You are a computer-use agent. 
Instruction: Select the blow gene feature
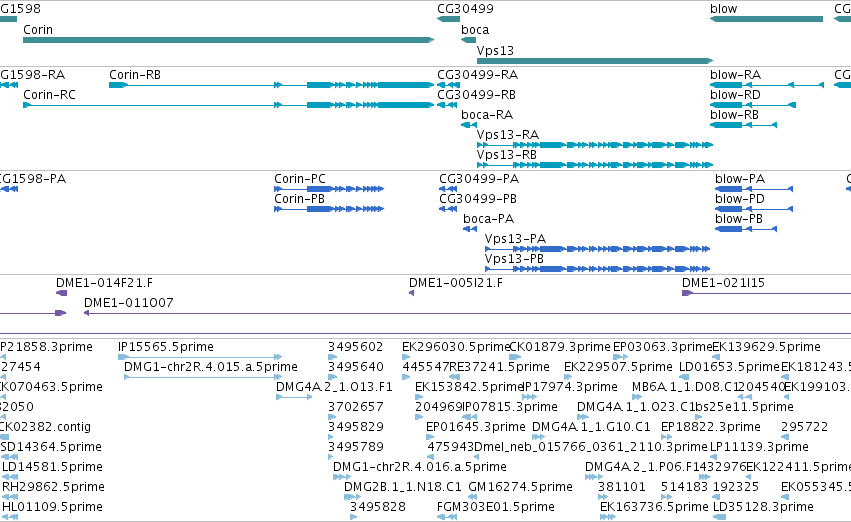coord(766,19)
